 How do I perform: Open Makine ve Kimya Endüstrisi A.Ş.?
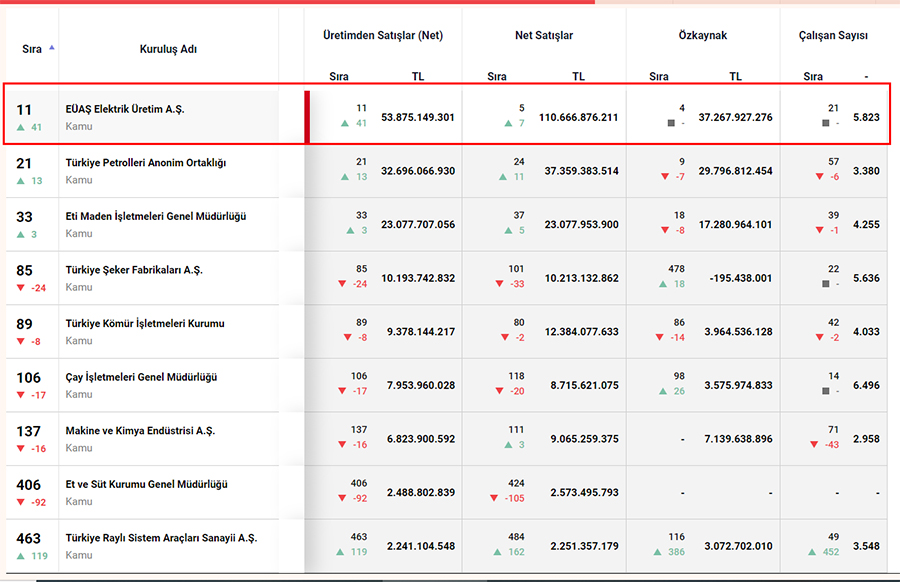140,431
